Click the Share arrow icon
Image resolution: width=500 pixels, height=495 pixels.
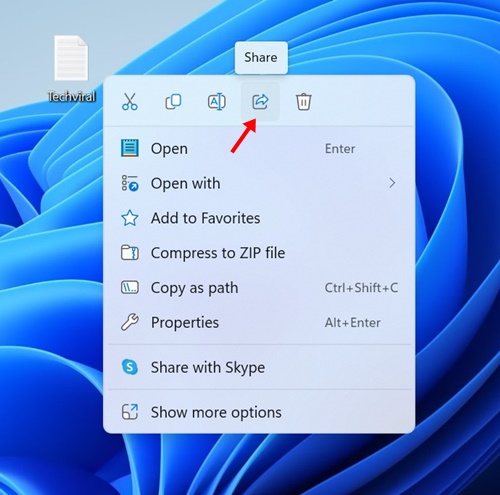point(260,102)
